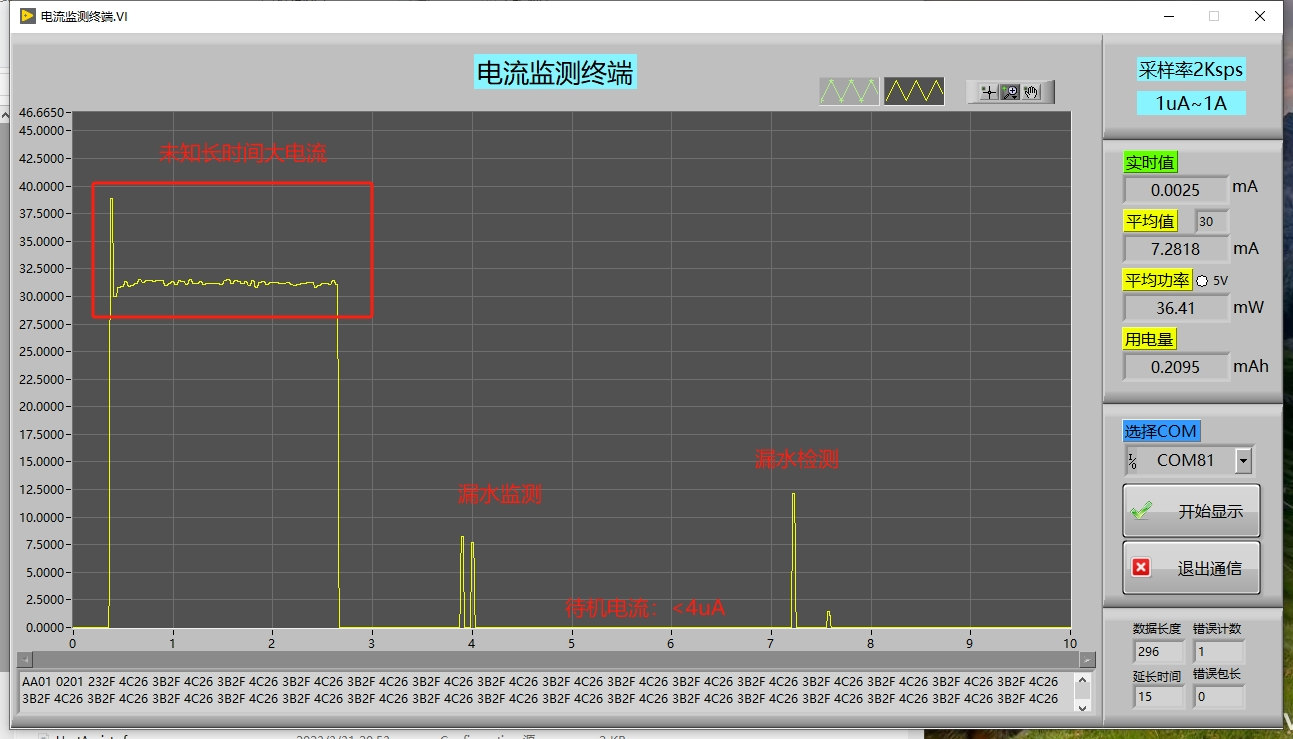Click the 平均功率 field showing 36.41

tap(1176, 308)
